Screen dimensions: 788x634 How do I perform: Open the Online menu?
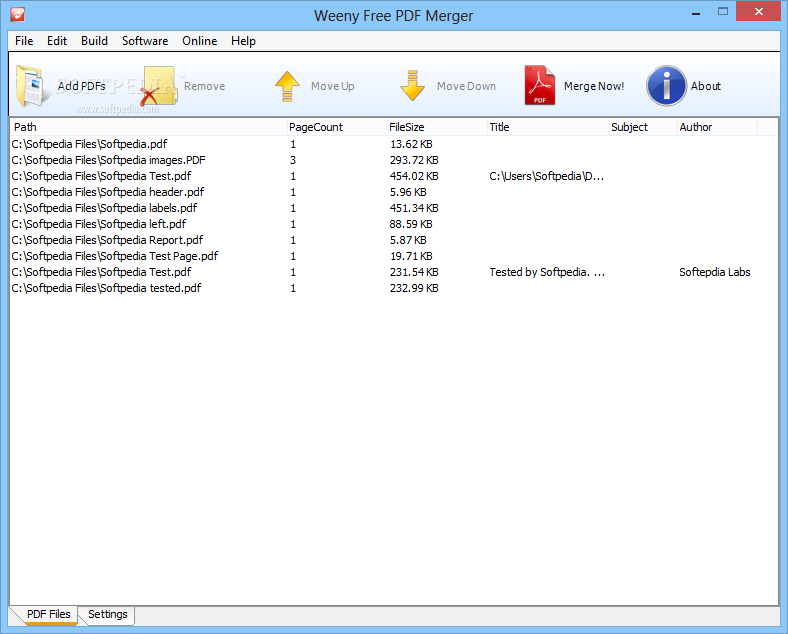(200, 41)
